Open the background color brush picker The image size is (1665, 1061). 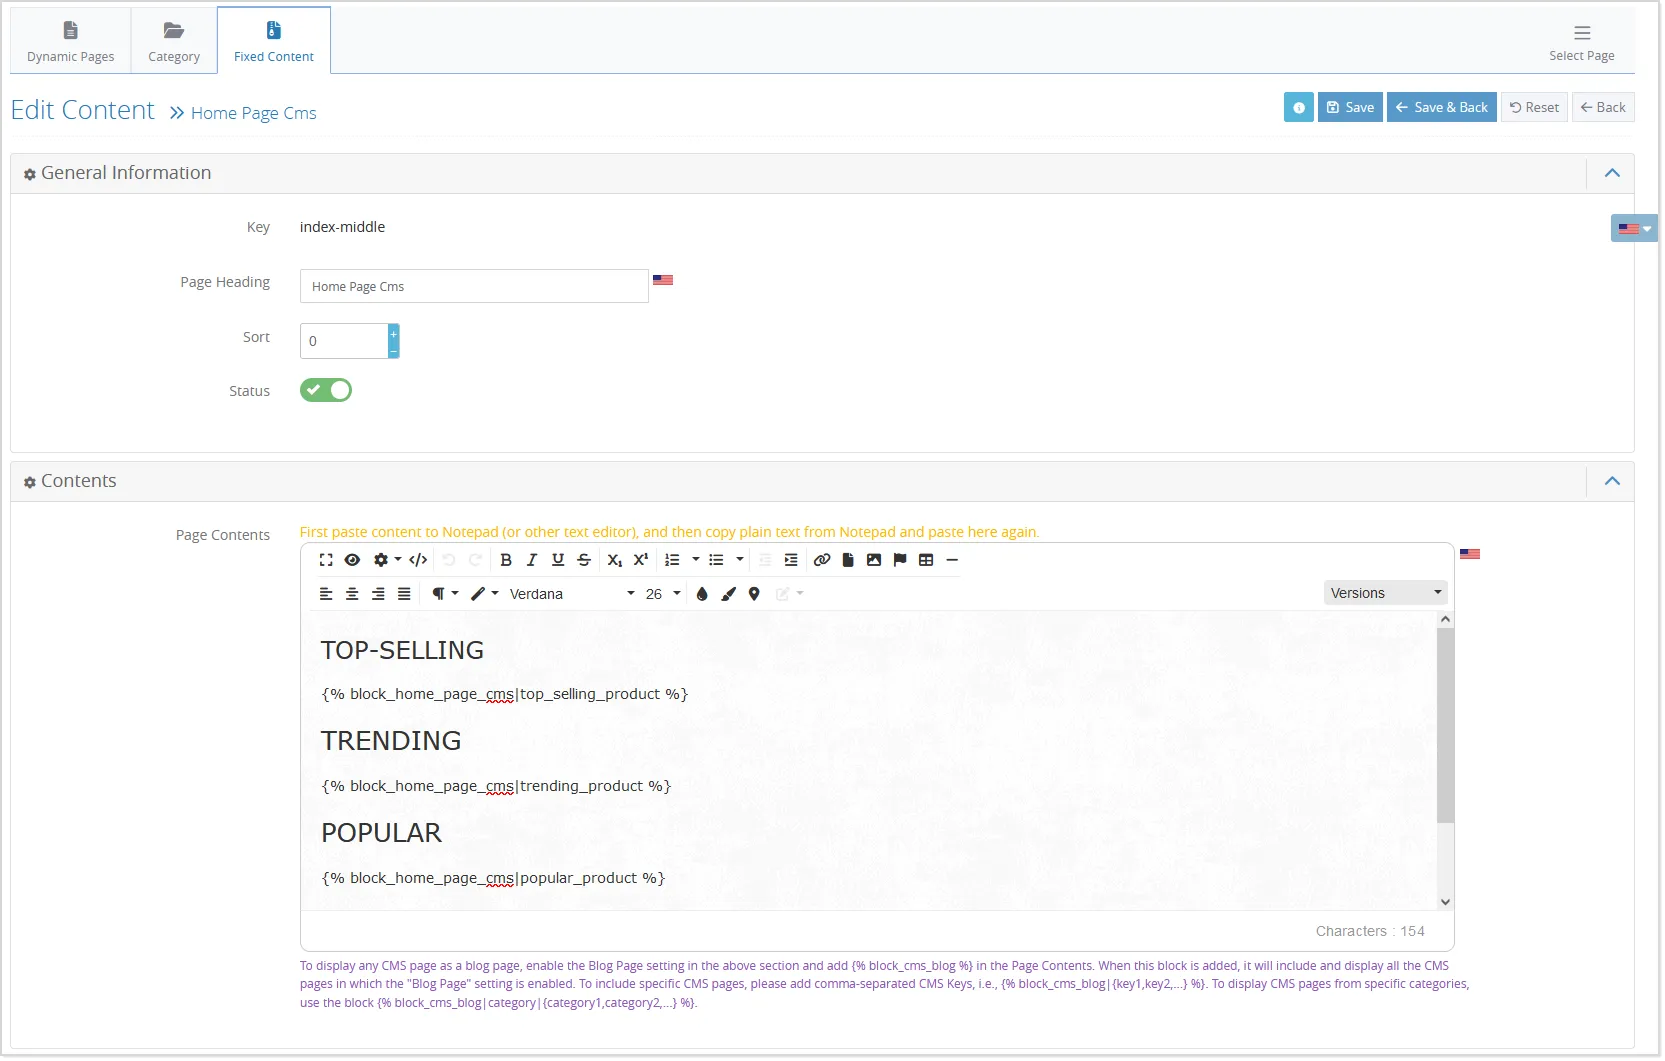[x=728, y=595]
